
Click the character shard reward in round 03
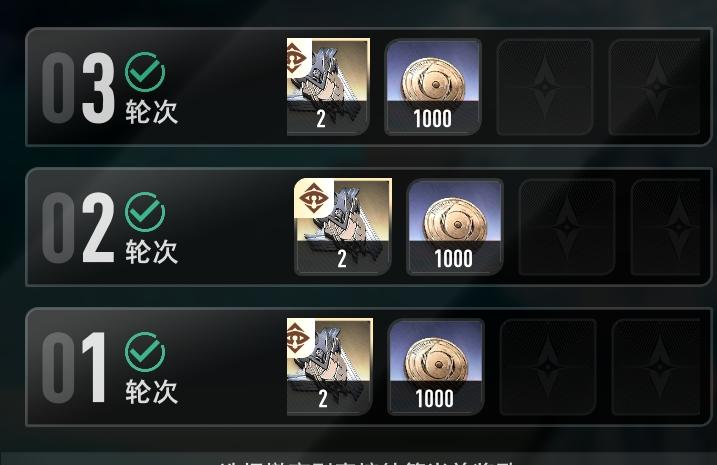pos(328,87)
